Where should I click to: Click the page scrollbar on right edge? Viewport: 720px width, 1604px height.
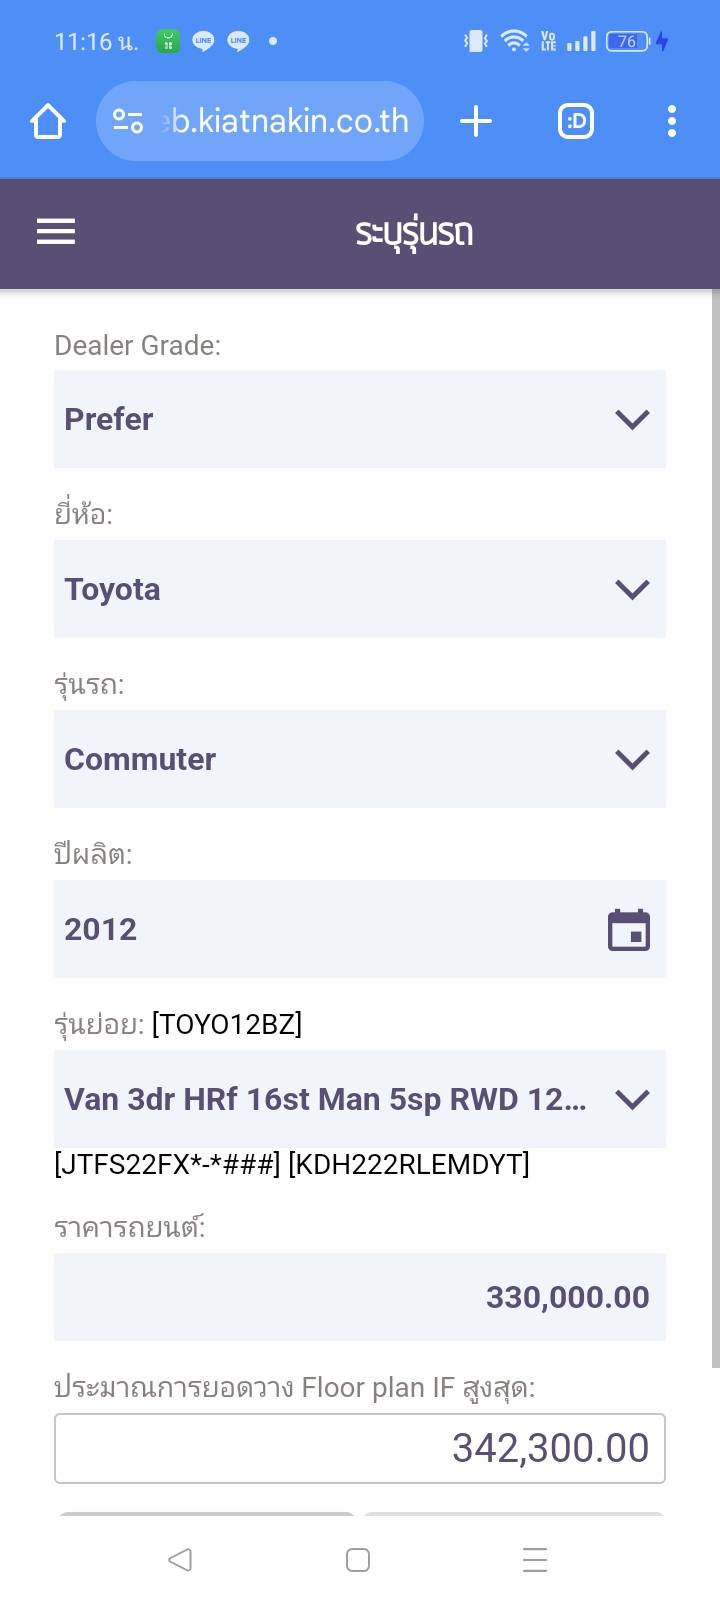coord(715,830)
